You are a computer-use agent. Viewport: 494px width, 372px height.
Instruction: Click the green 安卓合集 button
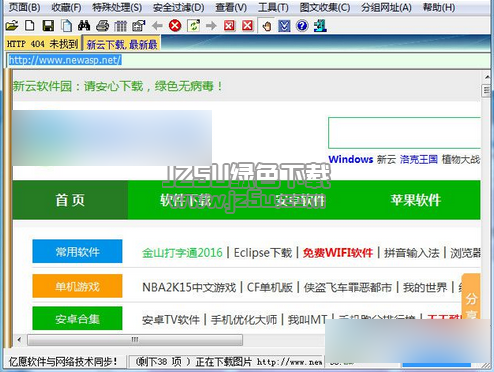[x=77, y=319]
